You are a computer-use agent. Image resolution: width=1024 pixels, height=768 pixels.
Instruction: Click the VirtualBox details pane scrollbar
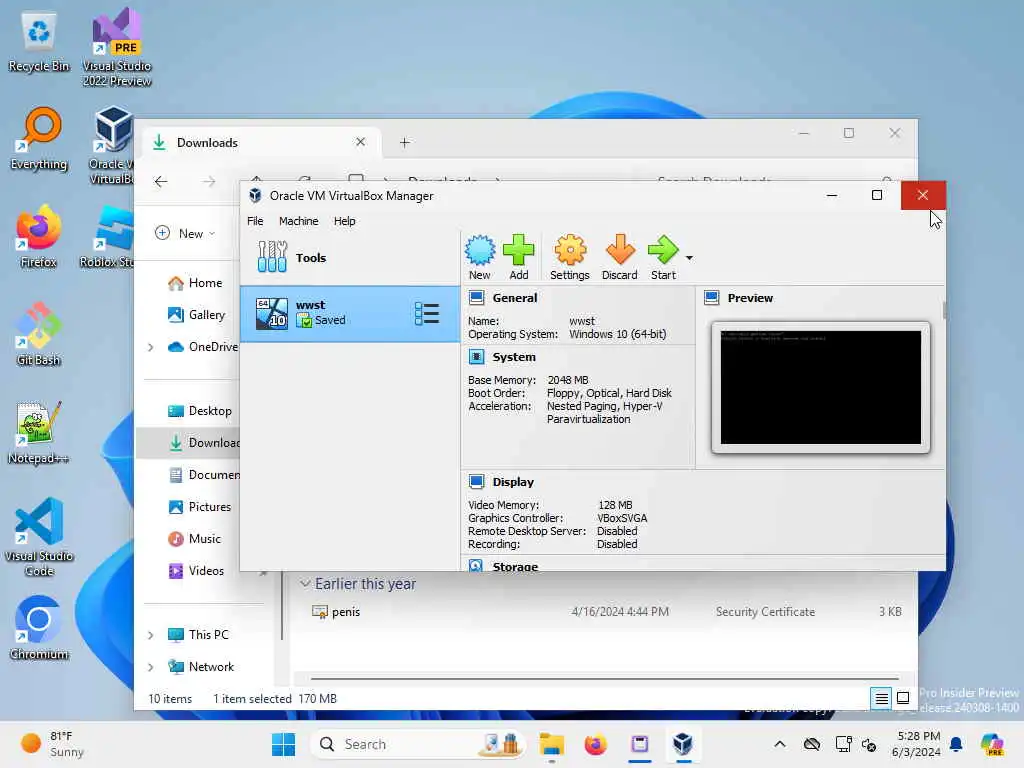[944, 311]
